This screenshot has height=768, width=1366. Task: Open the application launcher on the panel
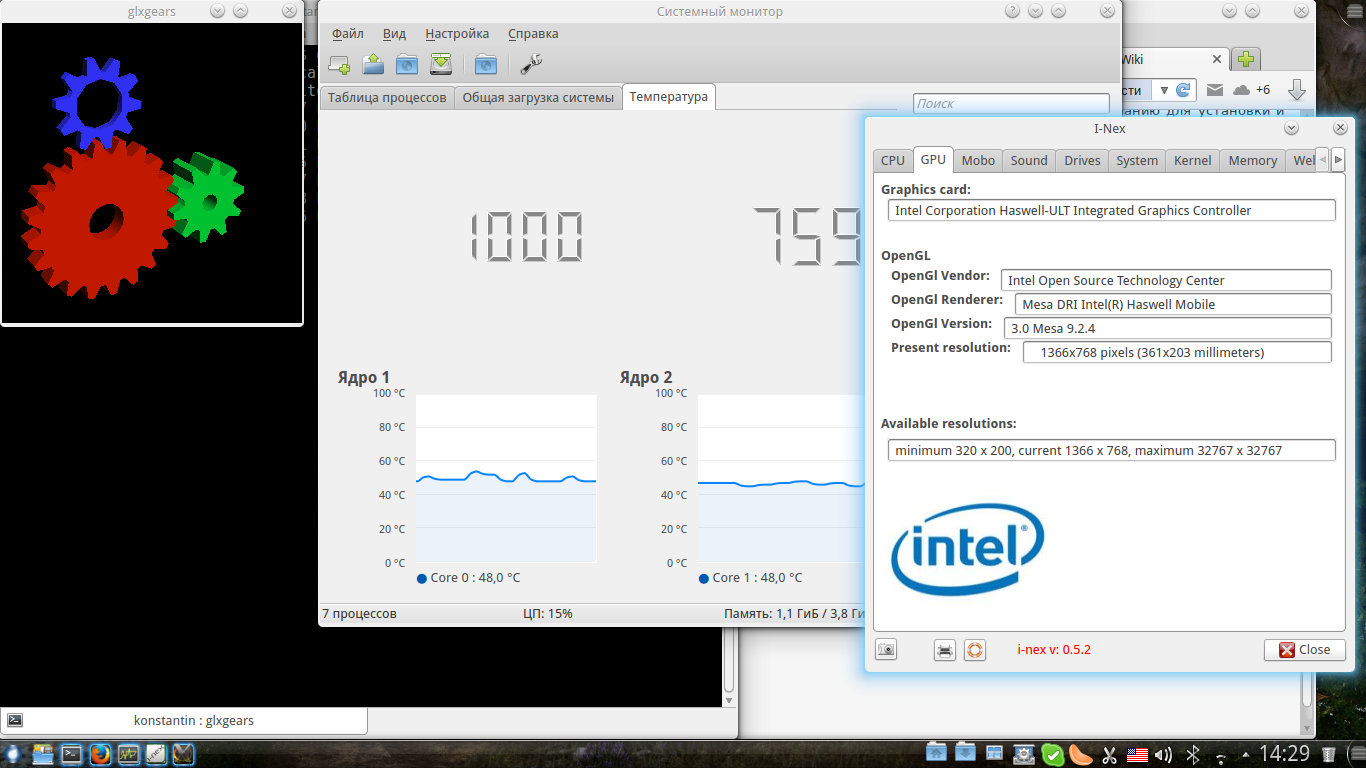[x=15, y=754]
